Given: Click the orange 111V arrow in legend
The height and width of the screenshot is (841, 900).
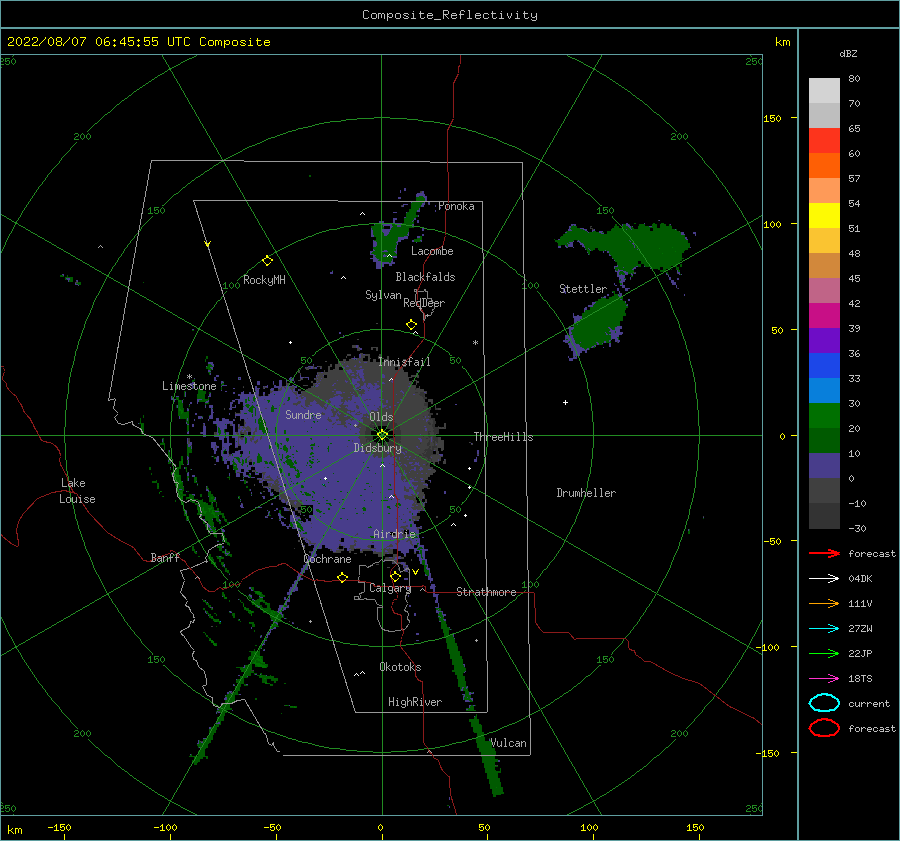Looking at the screenshot, I should [824, 603].
